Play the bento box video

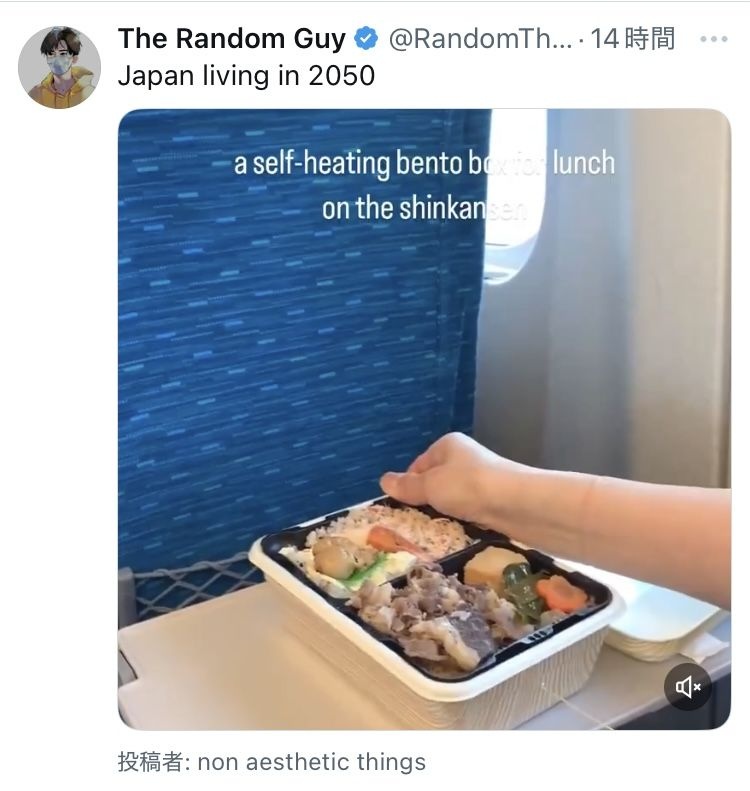424,419
